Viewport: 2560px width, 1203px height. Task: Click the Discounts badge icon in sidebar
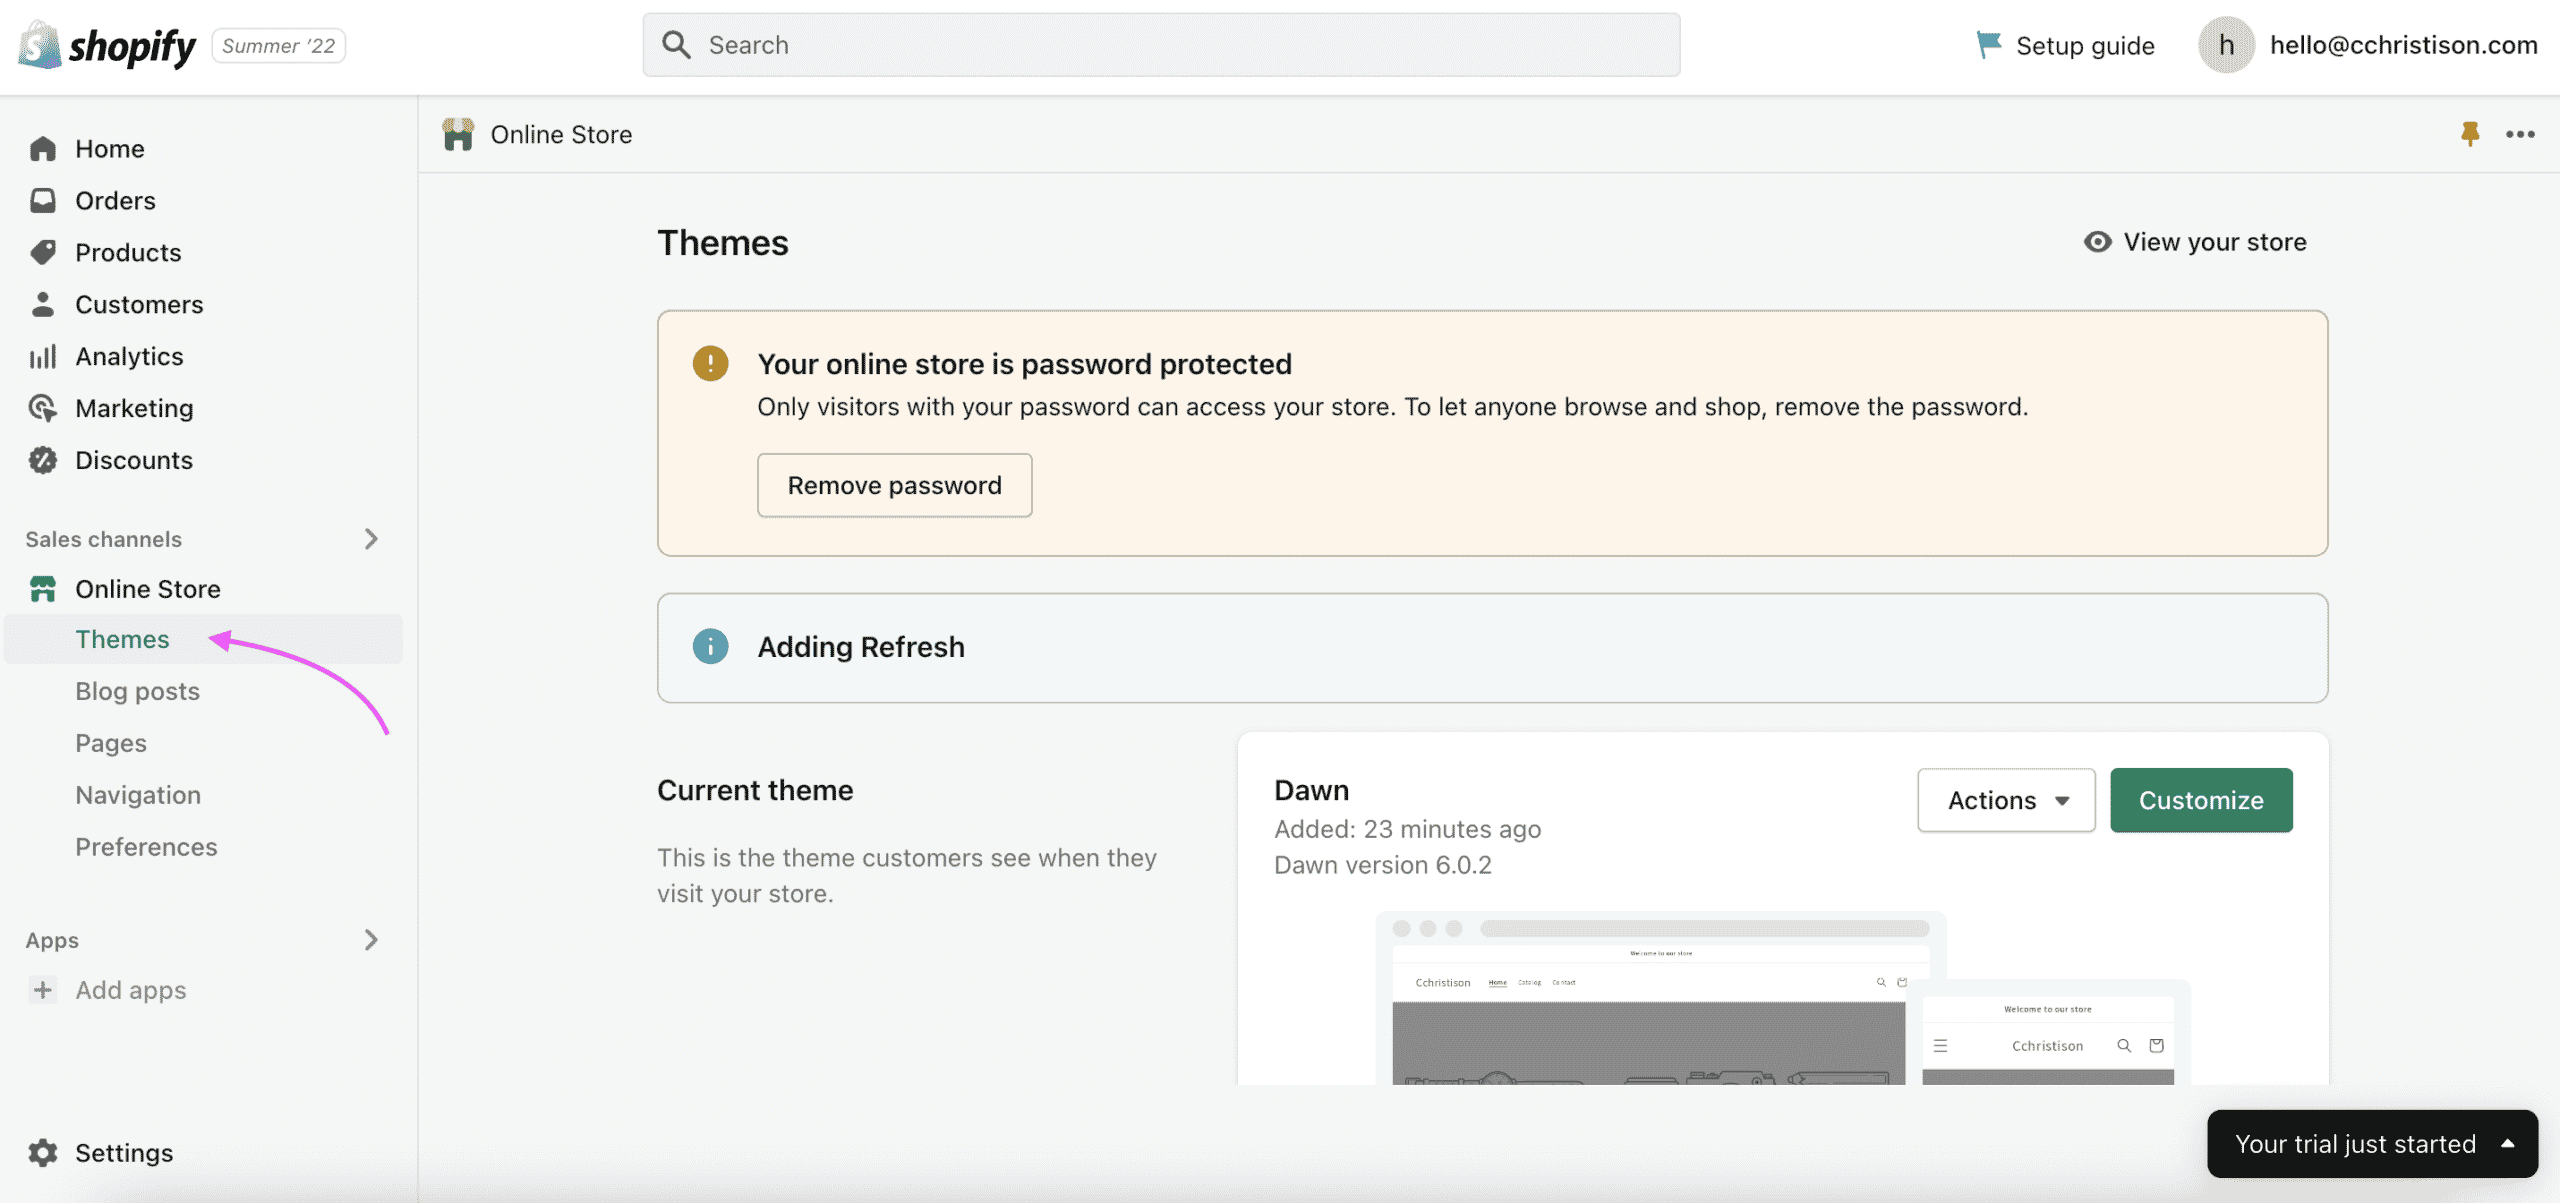pos(43,460)
